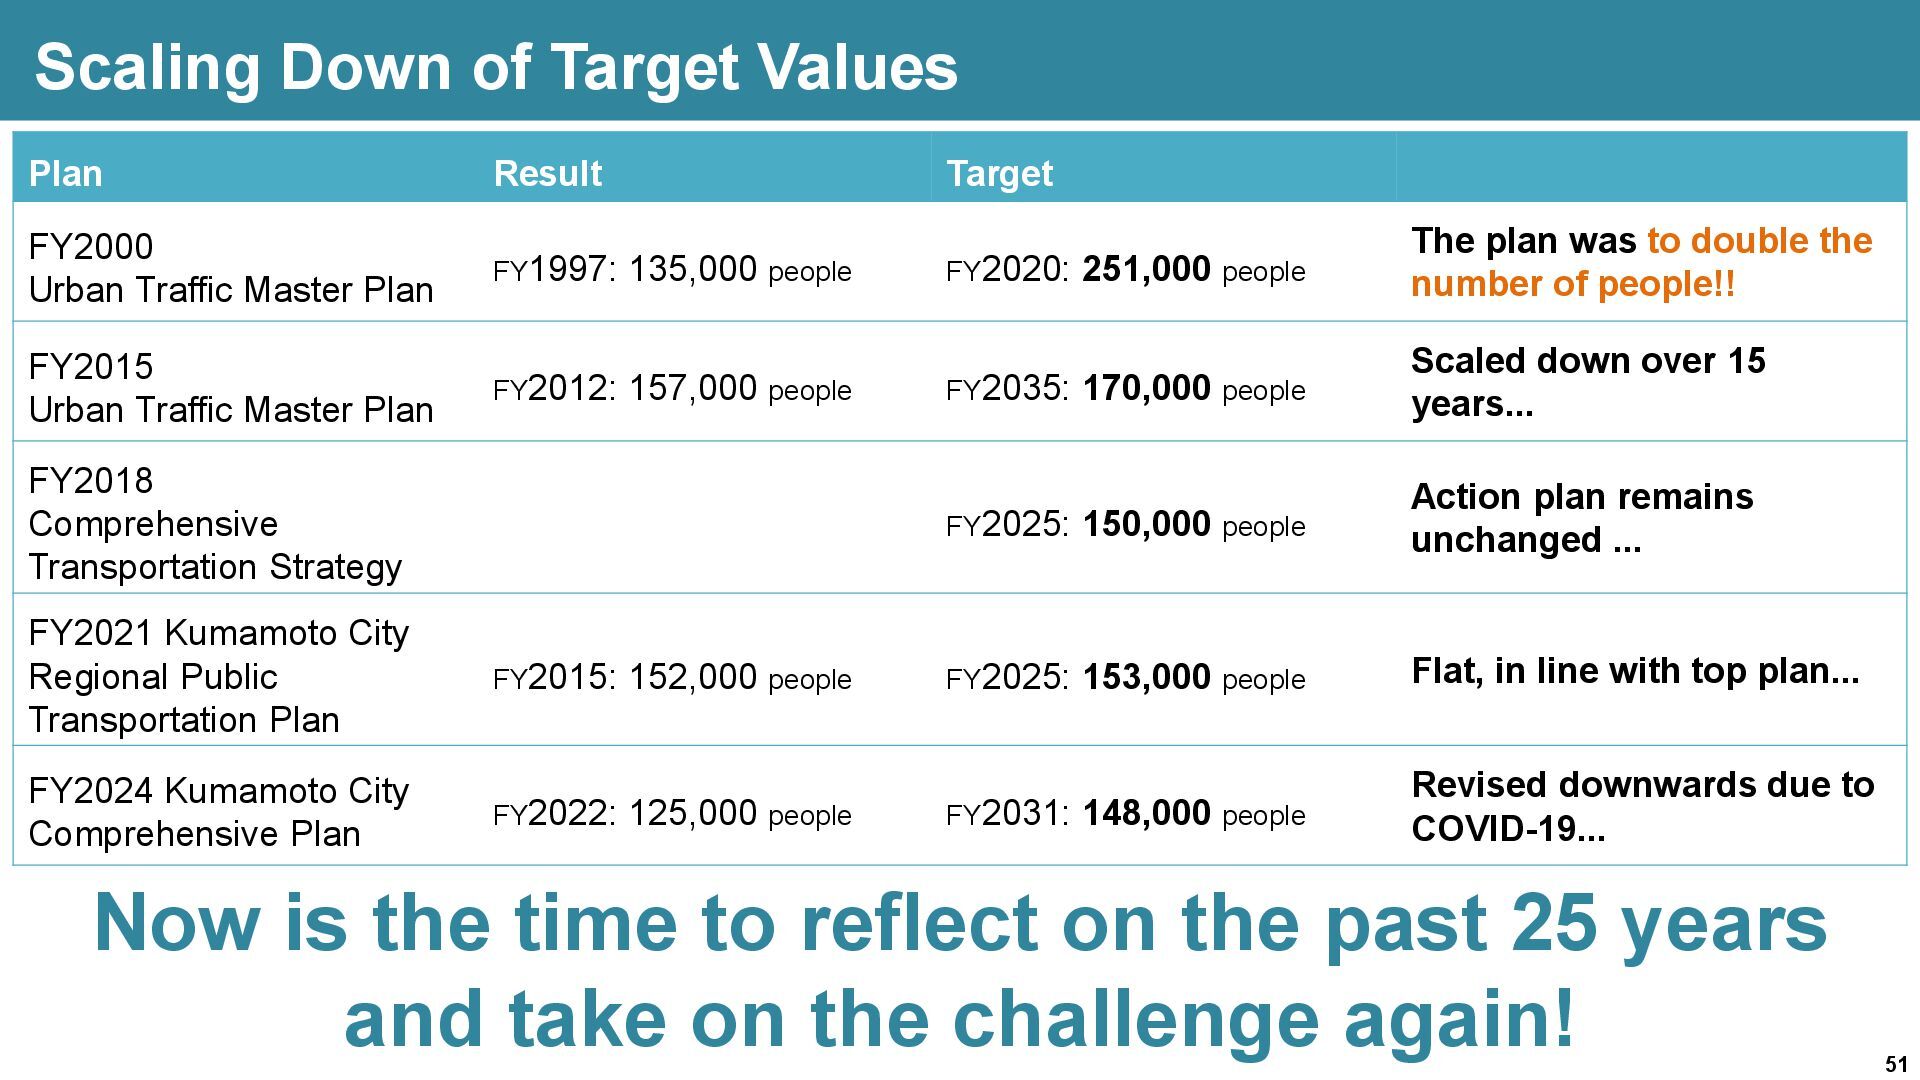Select the 'Plan' column header
Image resolution: width=1920 pixels, height=1080 pixels.
(x=66, y=173)
